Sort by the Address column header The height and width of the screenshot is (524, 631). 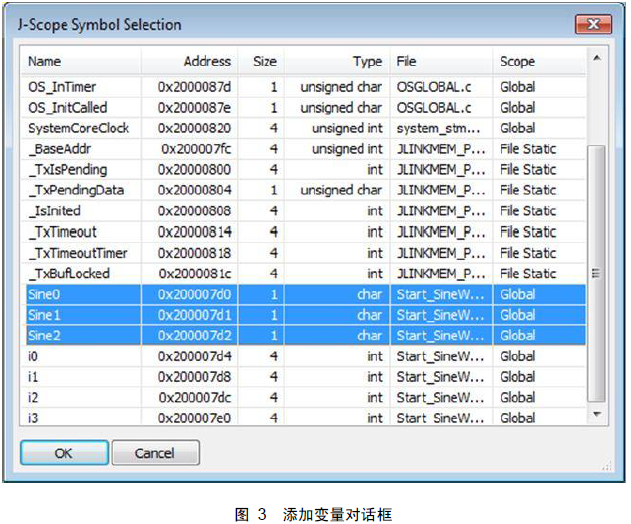tap(190, 61)
